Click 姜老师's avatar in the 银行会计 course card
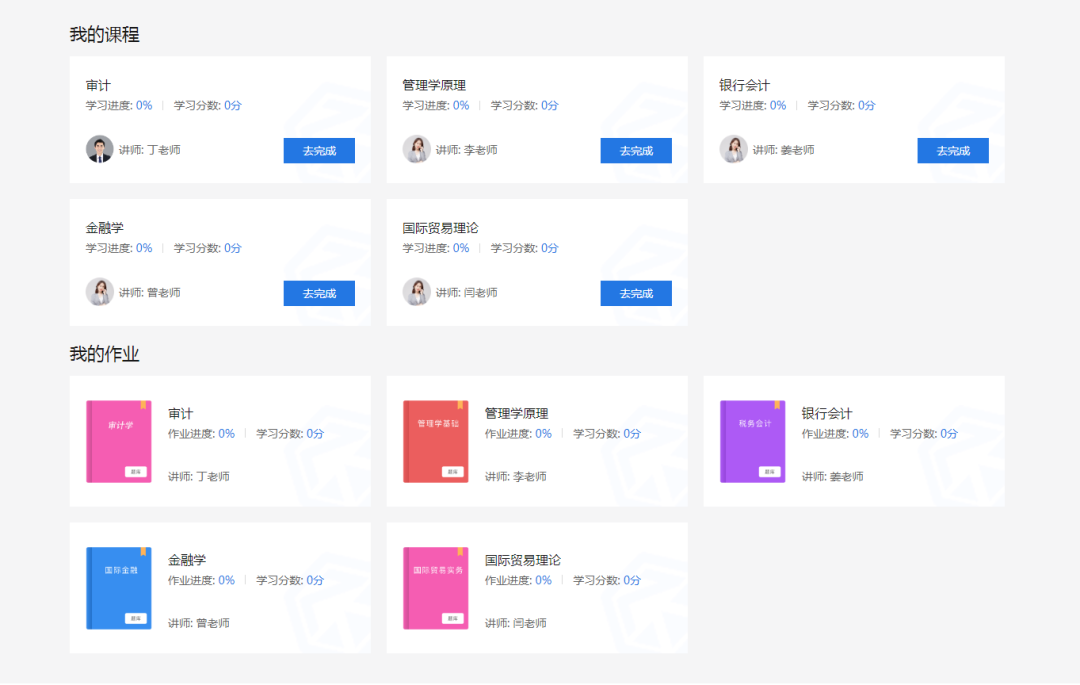1080x685 pixels. 734,150
